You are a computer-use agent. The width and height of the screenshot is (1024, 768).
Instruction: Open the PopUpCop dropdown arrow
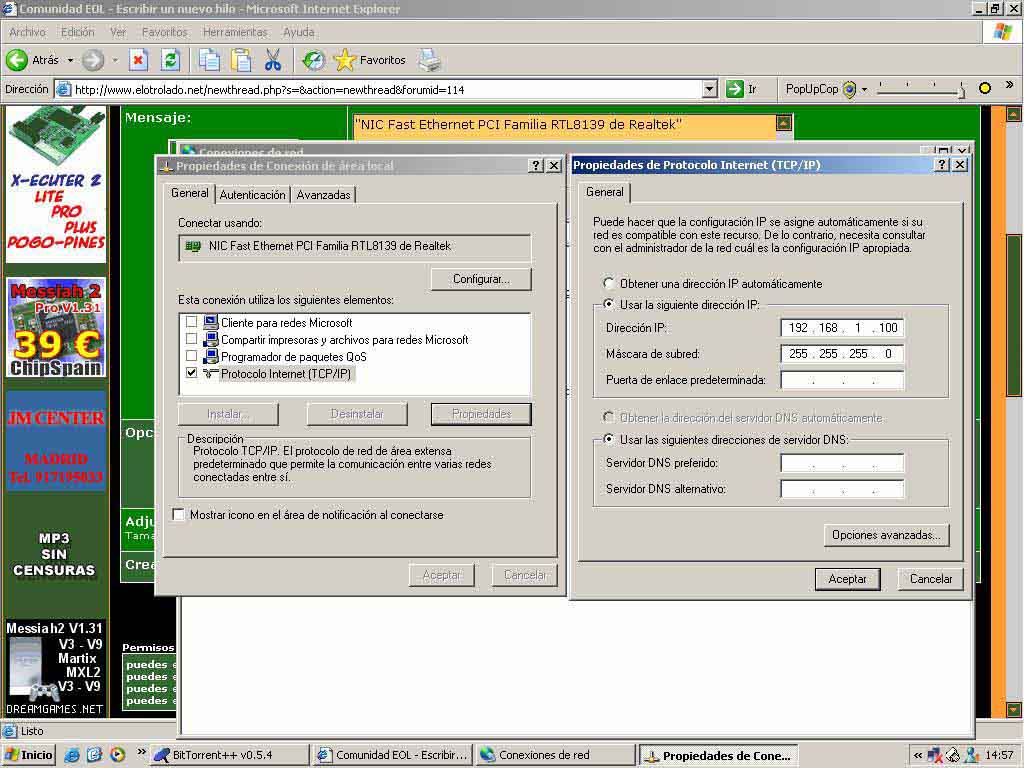pyautogui.click(x=864, y=89)
